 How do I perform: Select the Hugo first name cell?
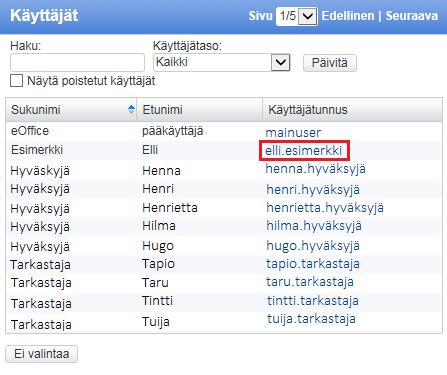coord(158,246)
